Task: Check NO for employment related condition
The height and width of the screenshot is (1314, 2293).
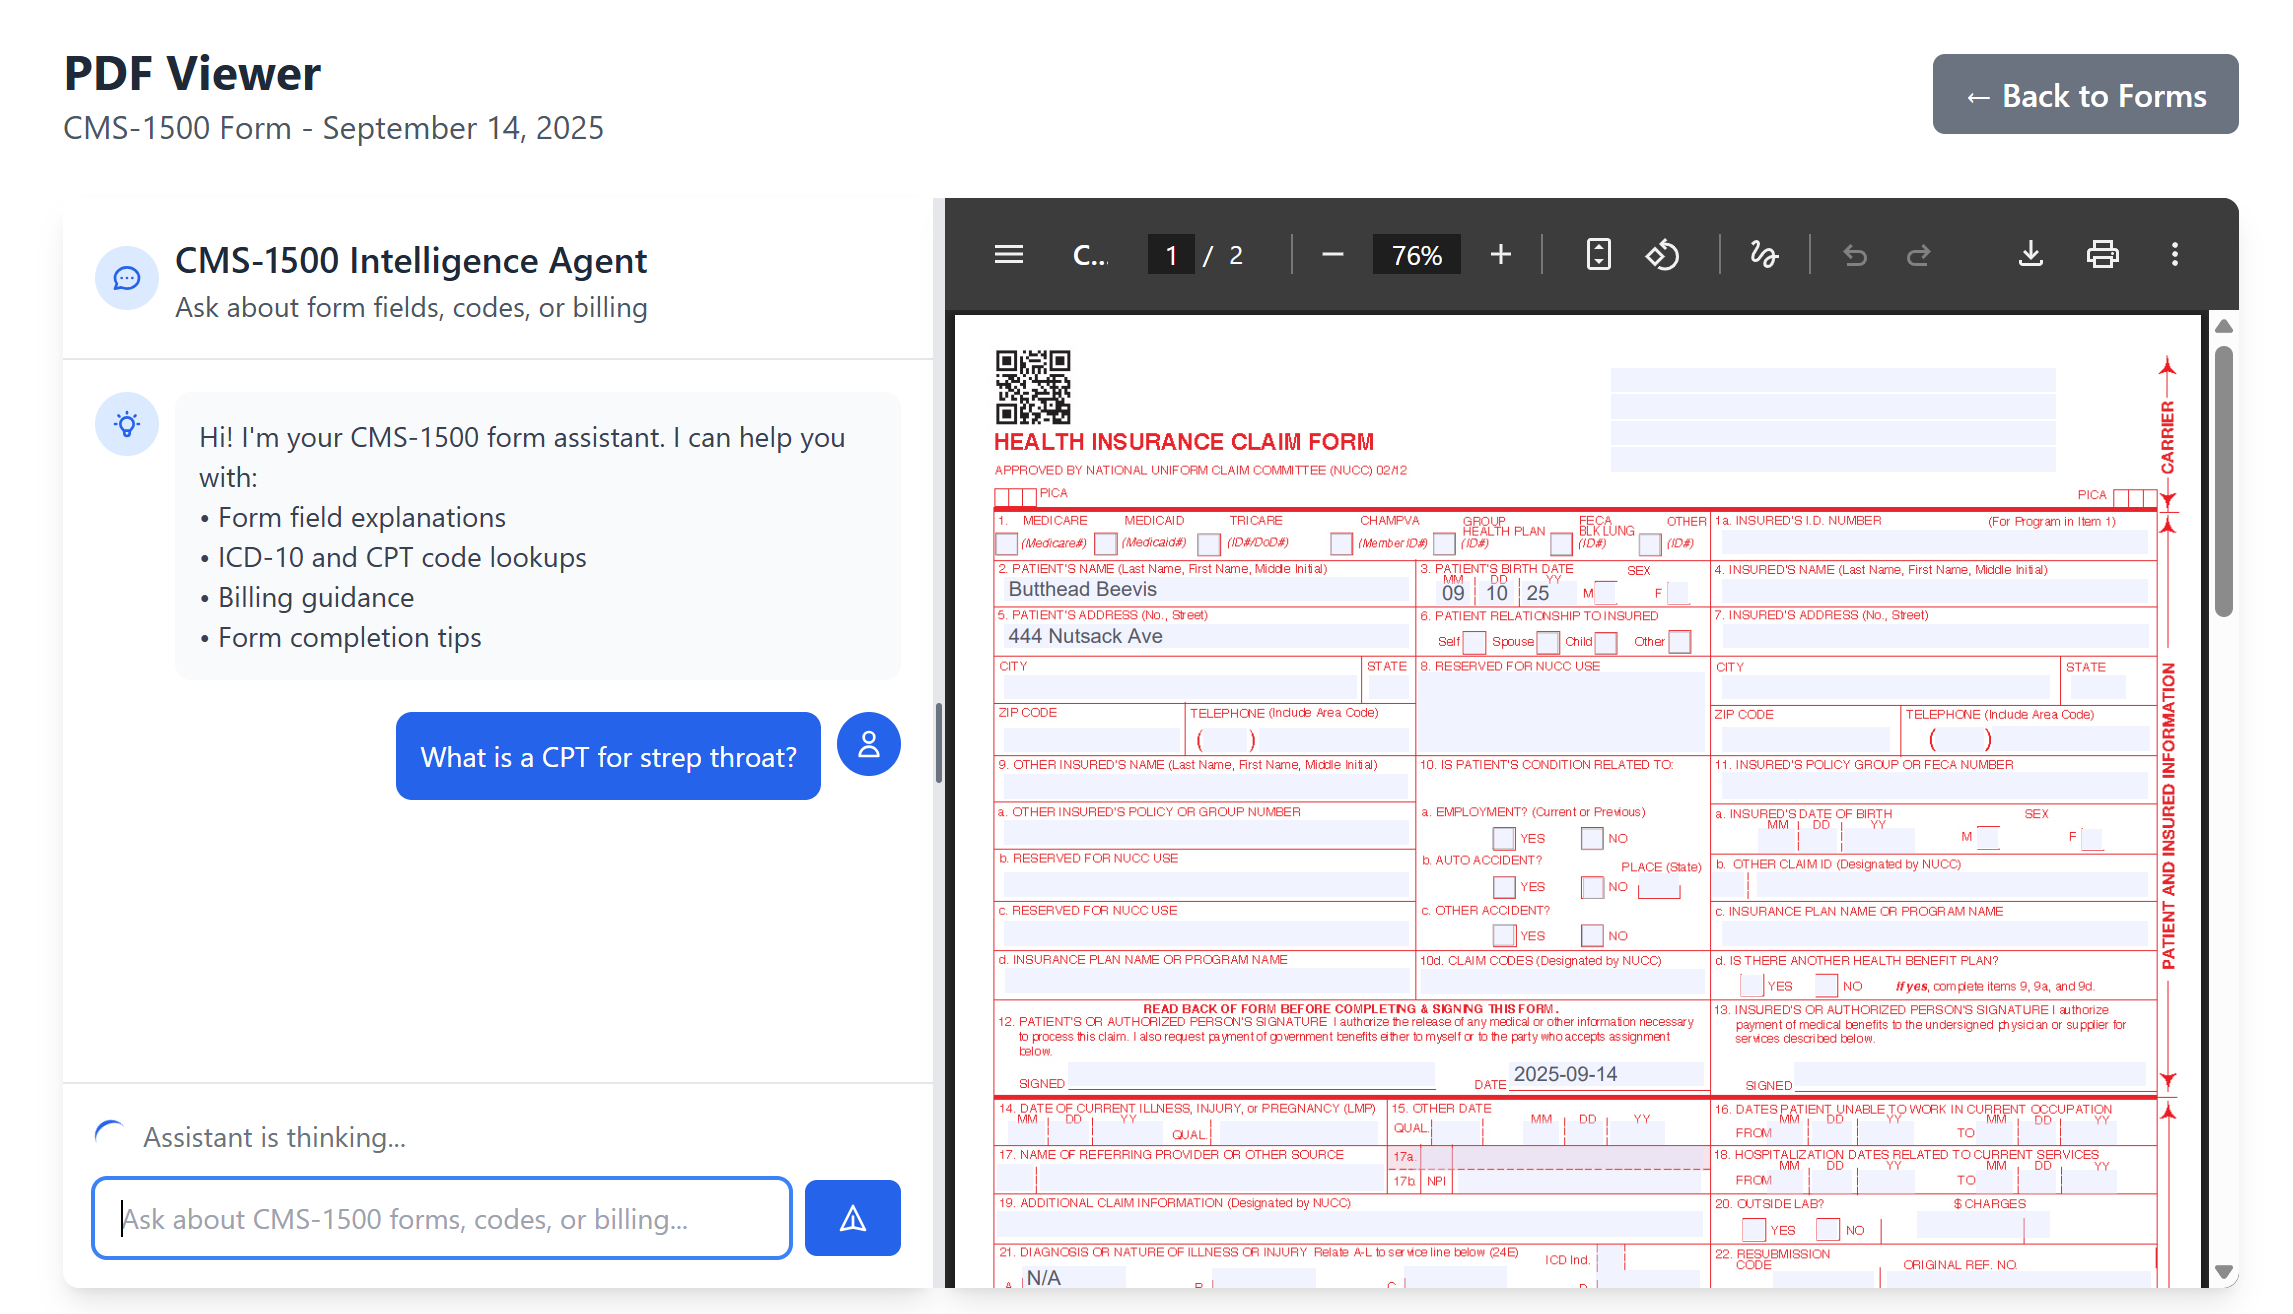Action: (1592, 839)
